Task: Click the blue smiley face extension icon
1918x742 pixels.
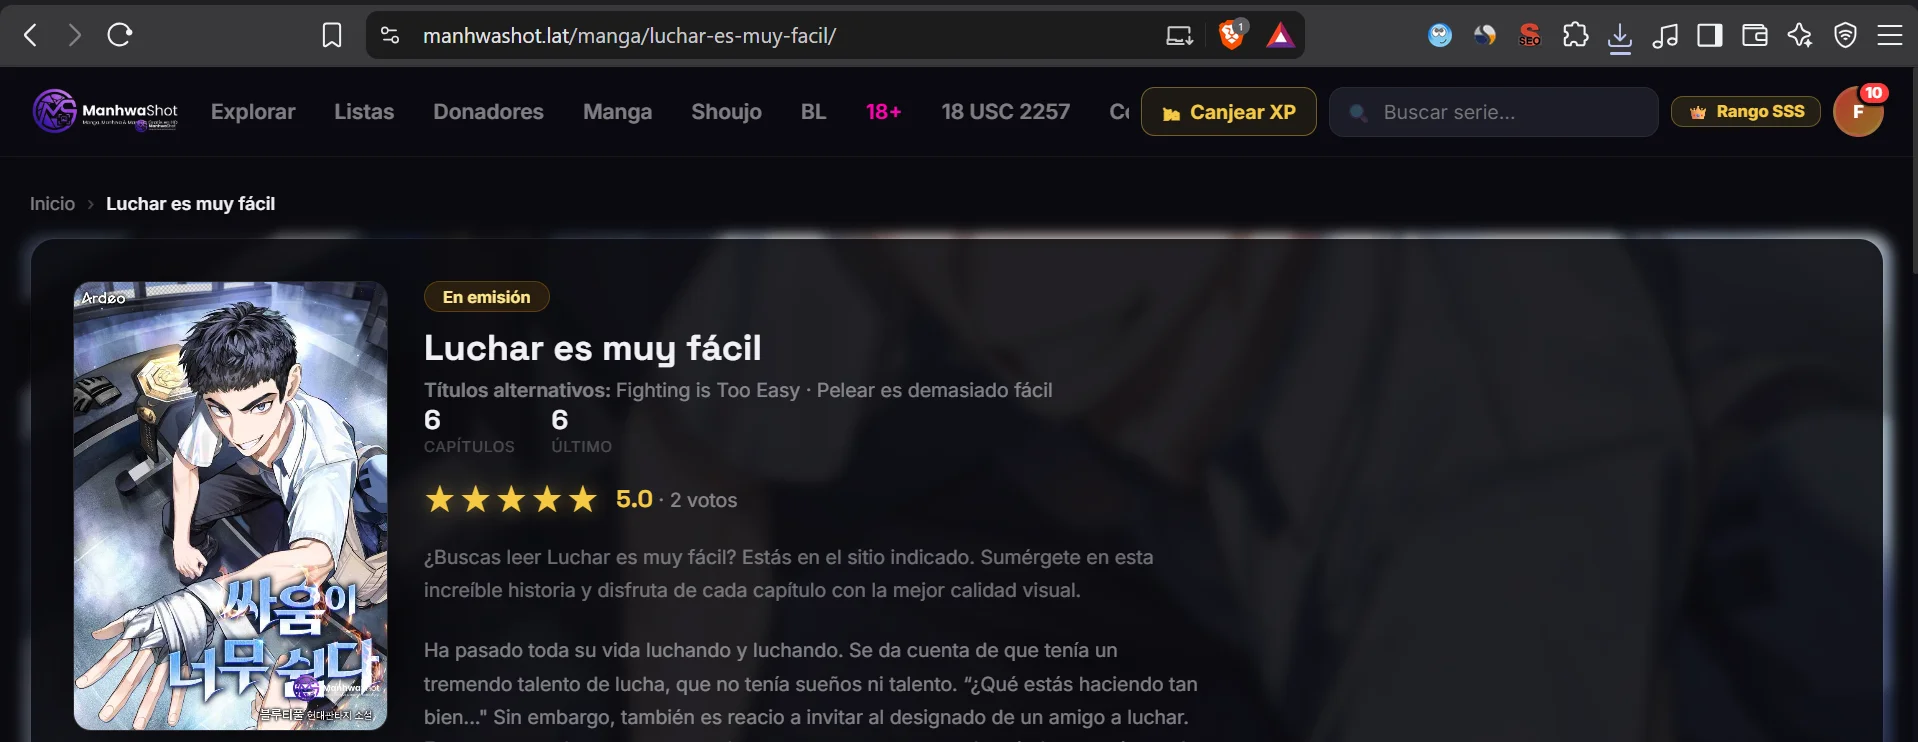Action: click(x=1440, y=36)
